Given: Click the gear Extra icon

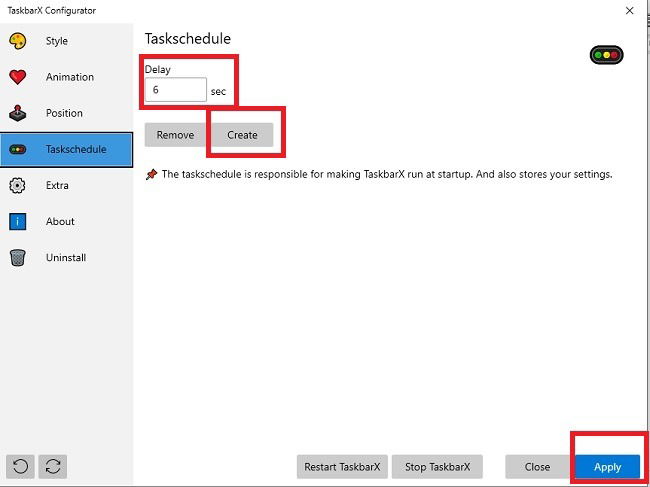Looking at the screenshot, I should (17, 185).
